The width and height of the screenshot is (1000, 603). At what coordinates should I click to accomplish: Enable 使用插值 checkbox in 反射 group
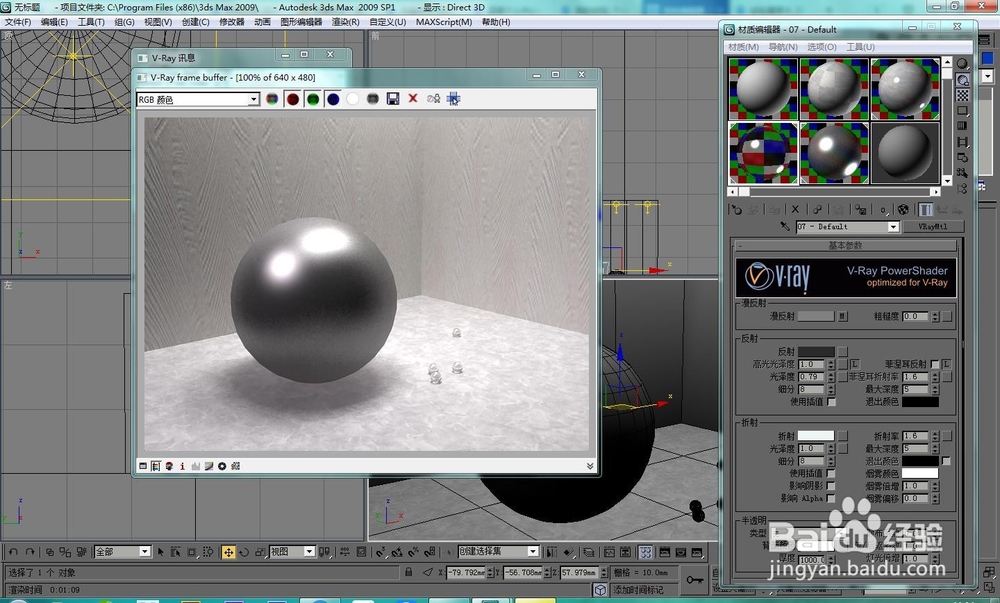tap(832, 402)
